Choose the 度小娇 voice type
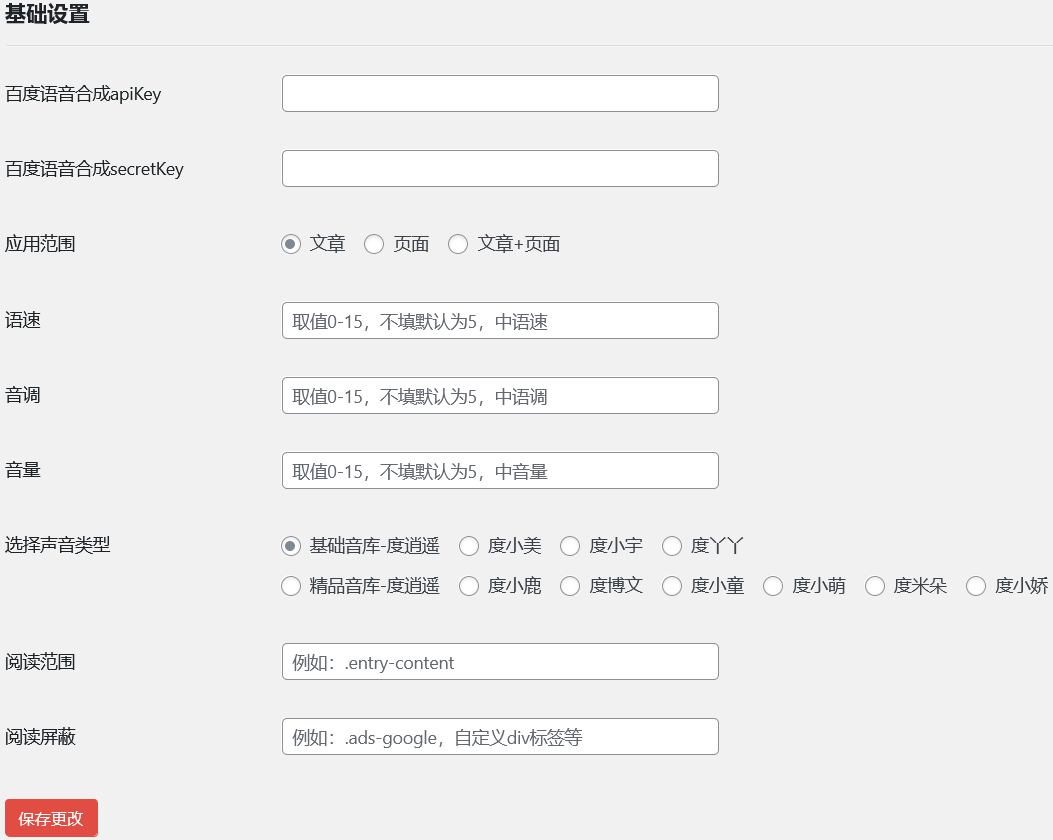 pos(976,586)
